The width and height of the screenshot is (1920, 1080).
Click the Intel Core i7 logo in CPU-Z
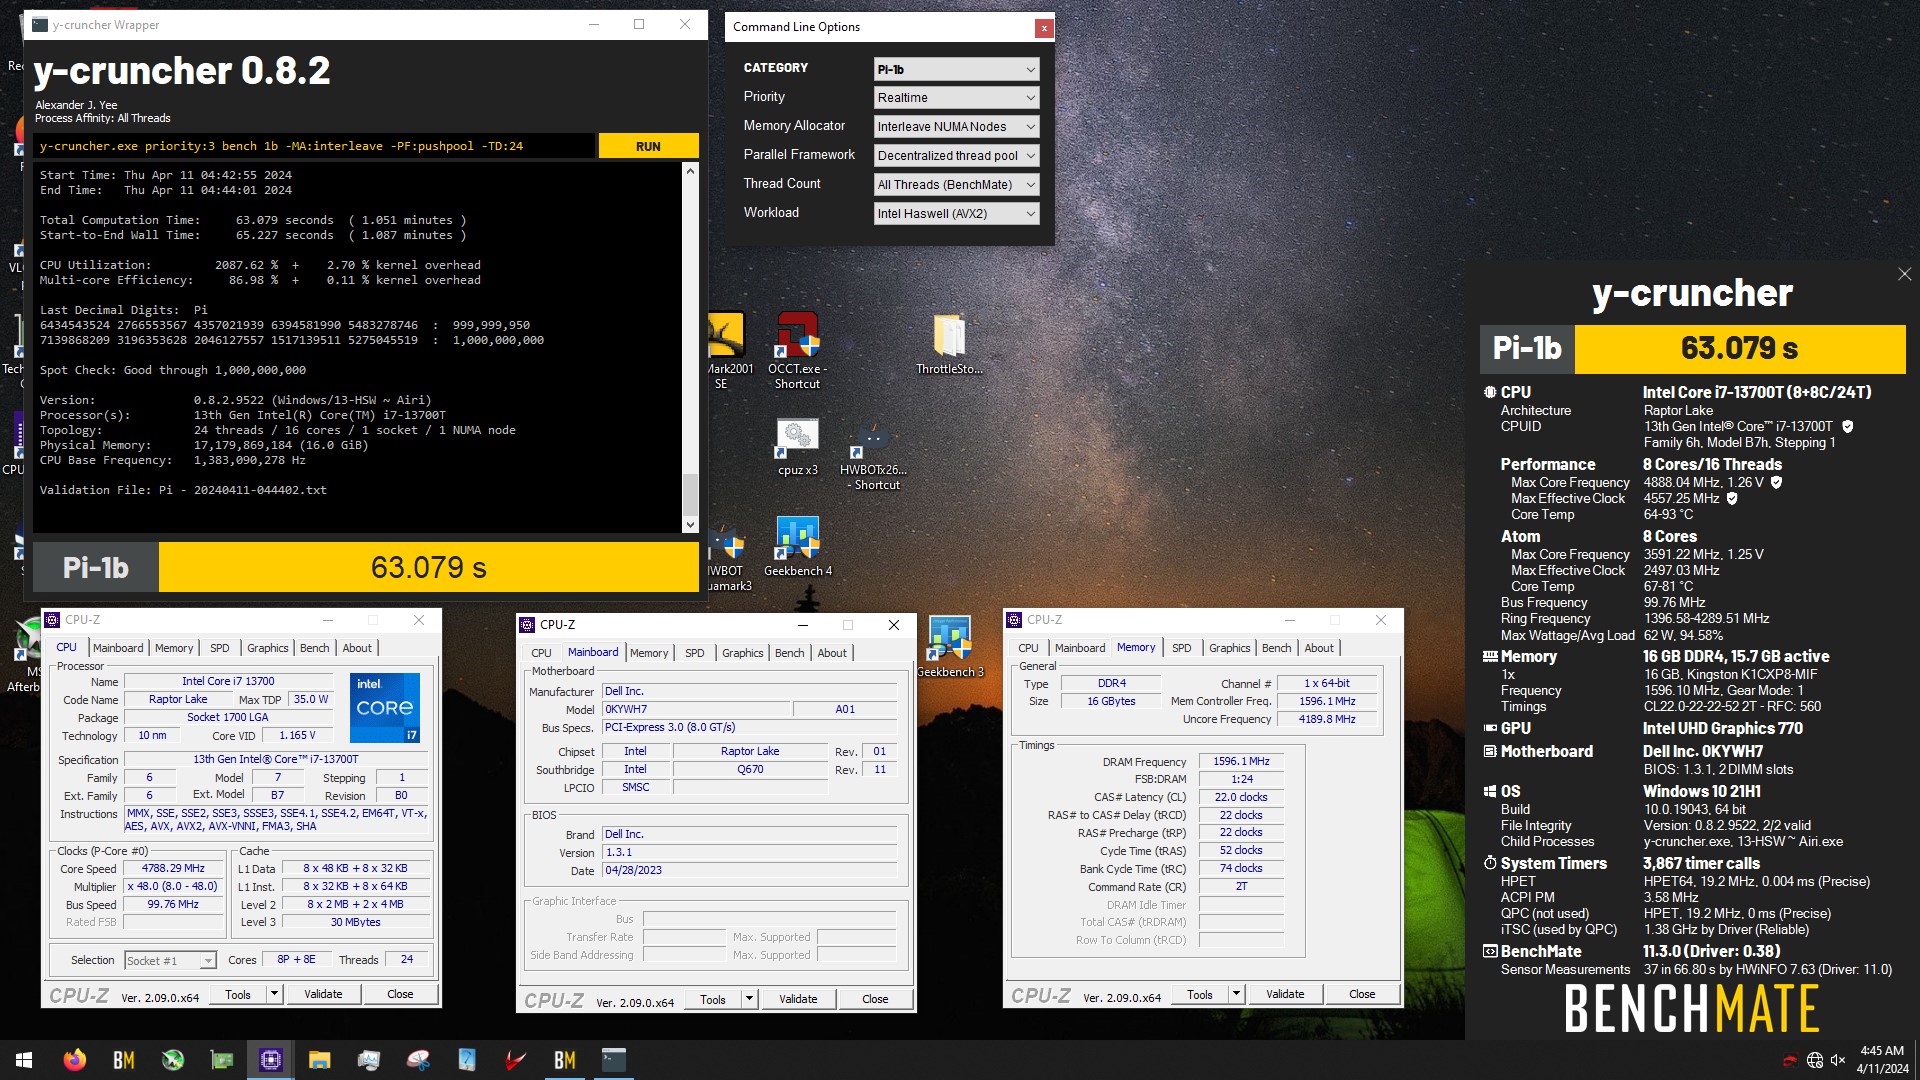385,707
